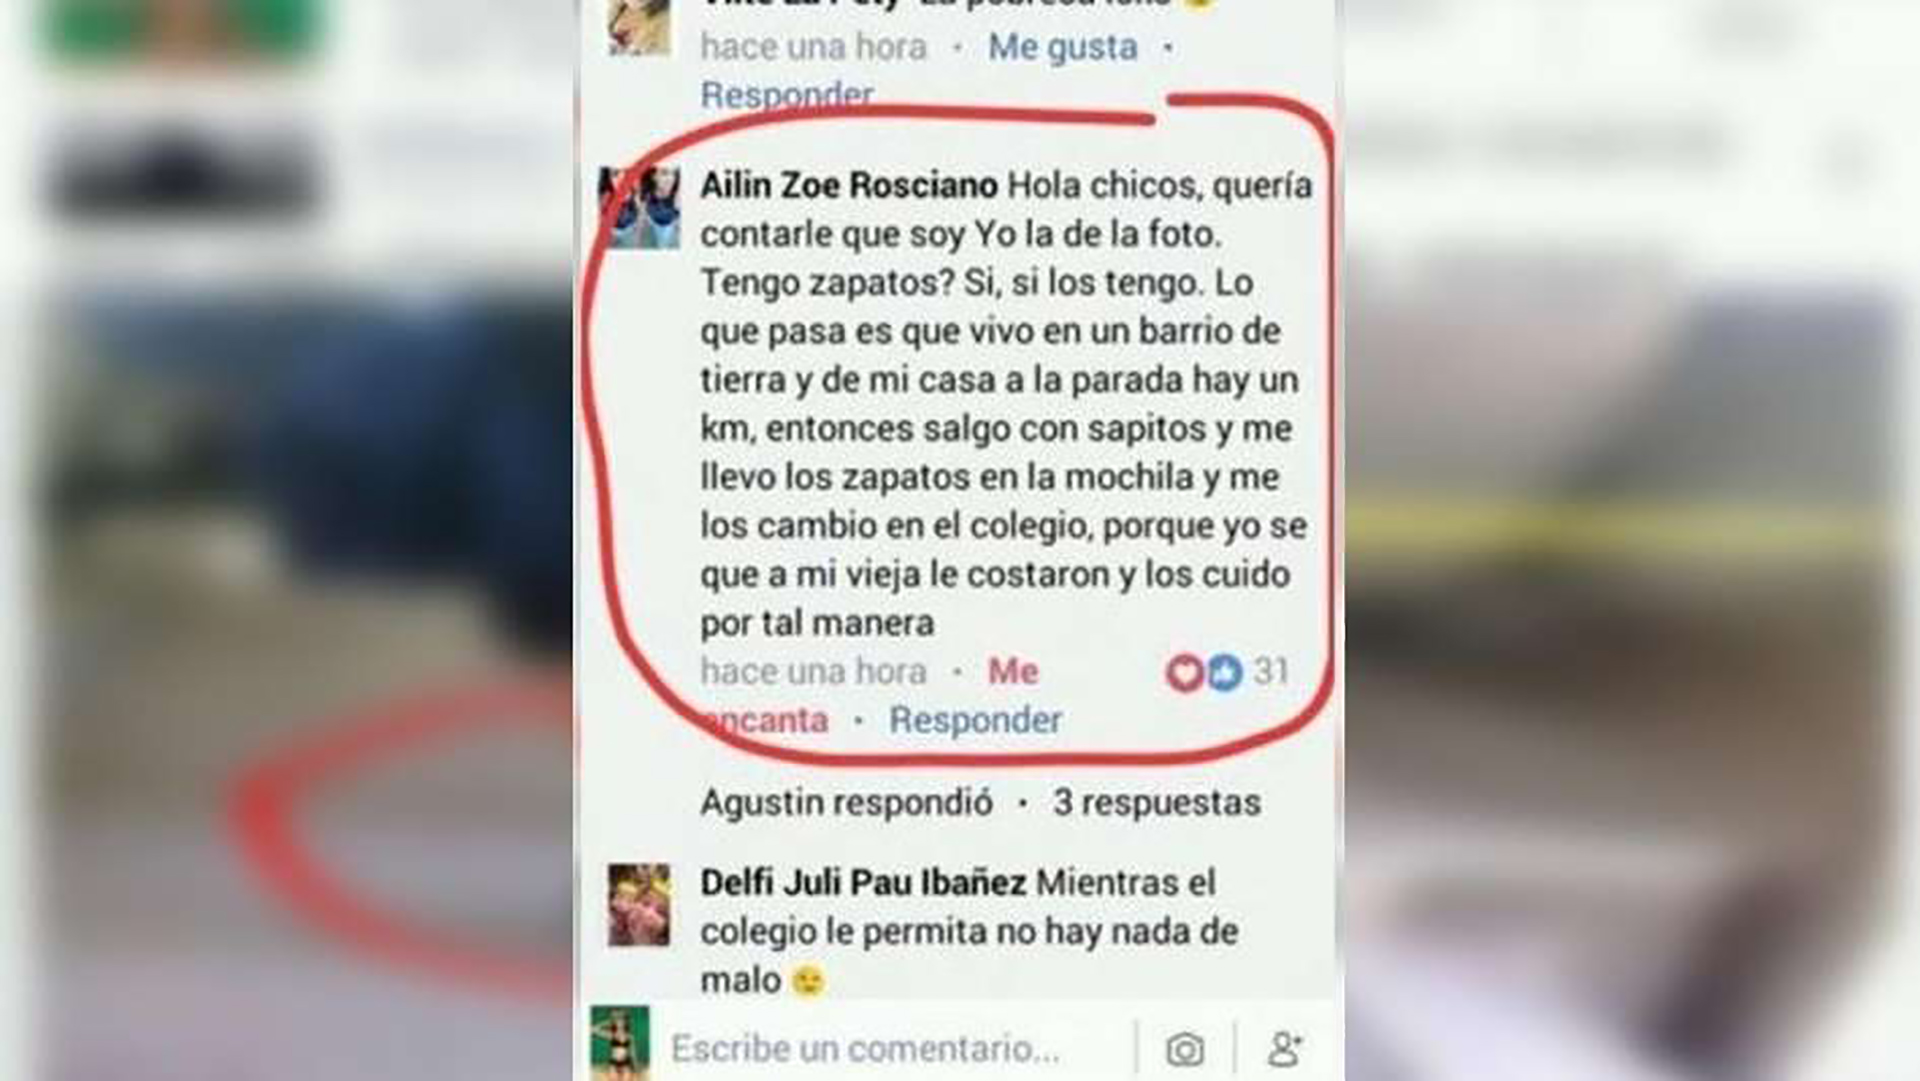
Task: Tap your own avatar beside comment box
Action: click(x=620, y=1043)
